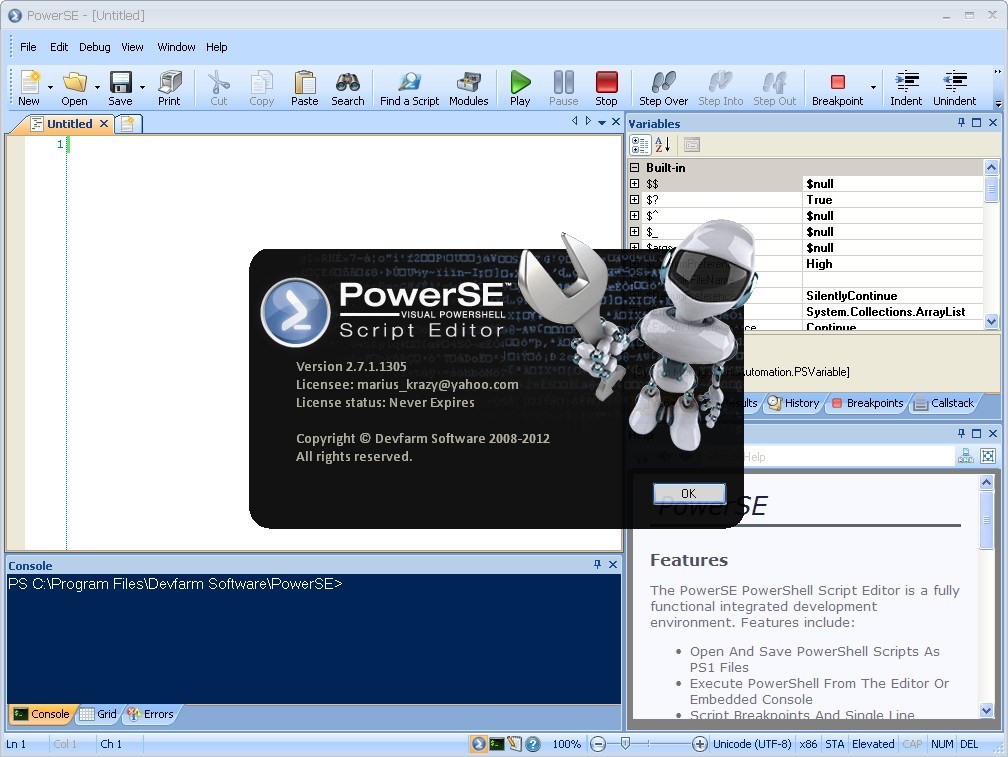Click the zoom out minus button
Image resolution: width=1008 pixels, height=757 pixels.
598,744
